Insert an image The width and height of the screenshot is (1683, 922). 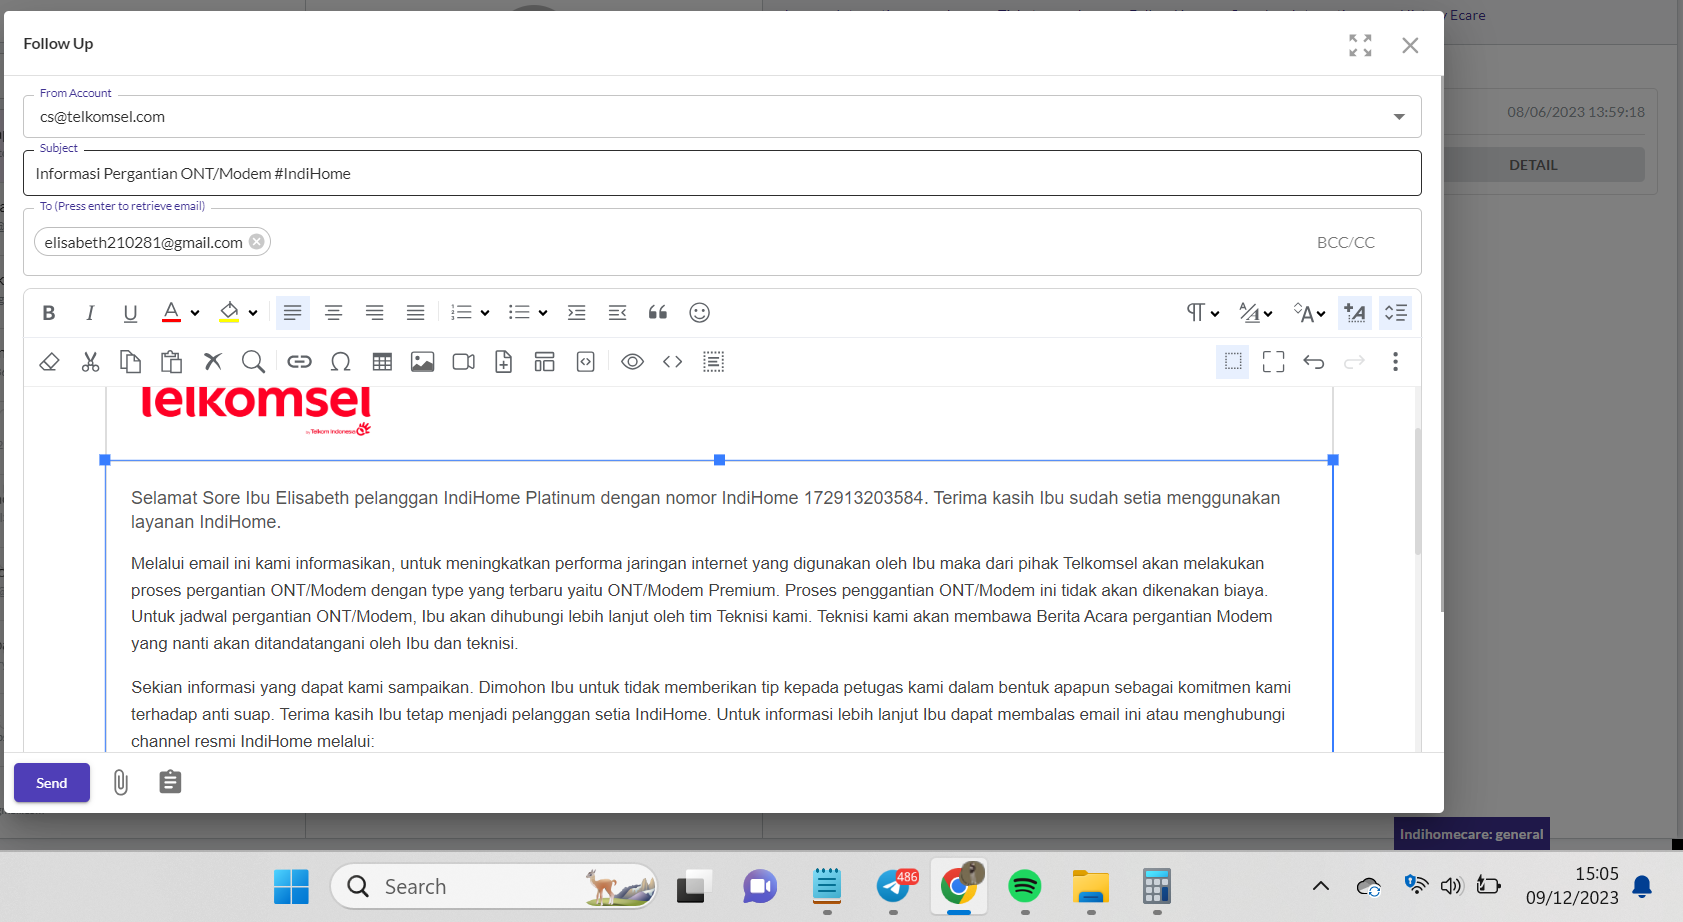pyautogui.click(x=422, y=362)
